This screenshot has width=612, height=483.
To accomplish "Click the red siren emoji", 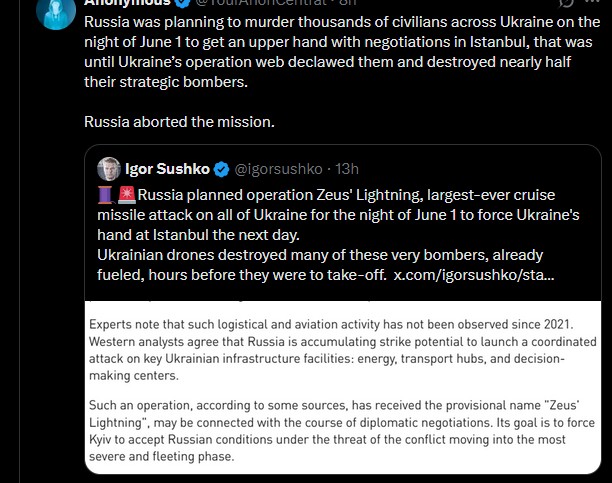I will [126, 195].
